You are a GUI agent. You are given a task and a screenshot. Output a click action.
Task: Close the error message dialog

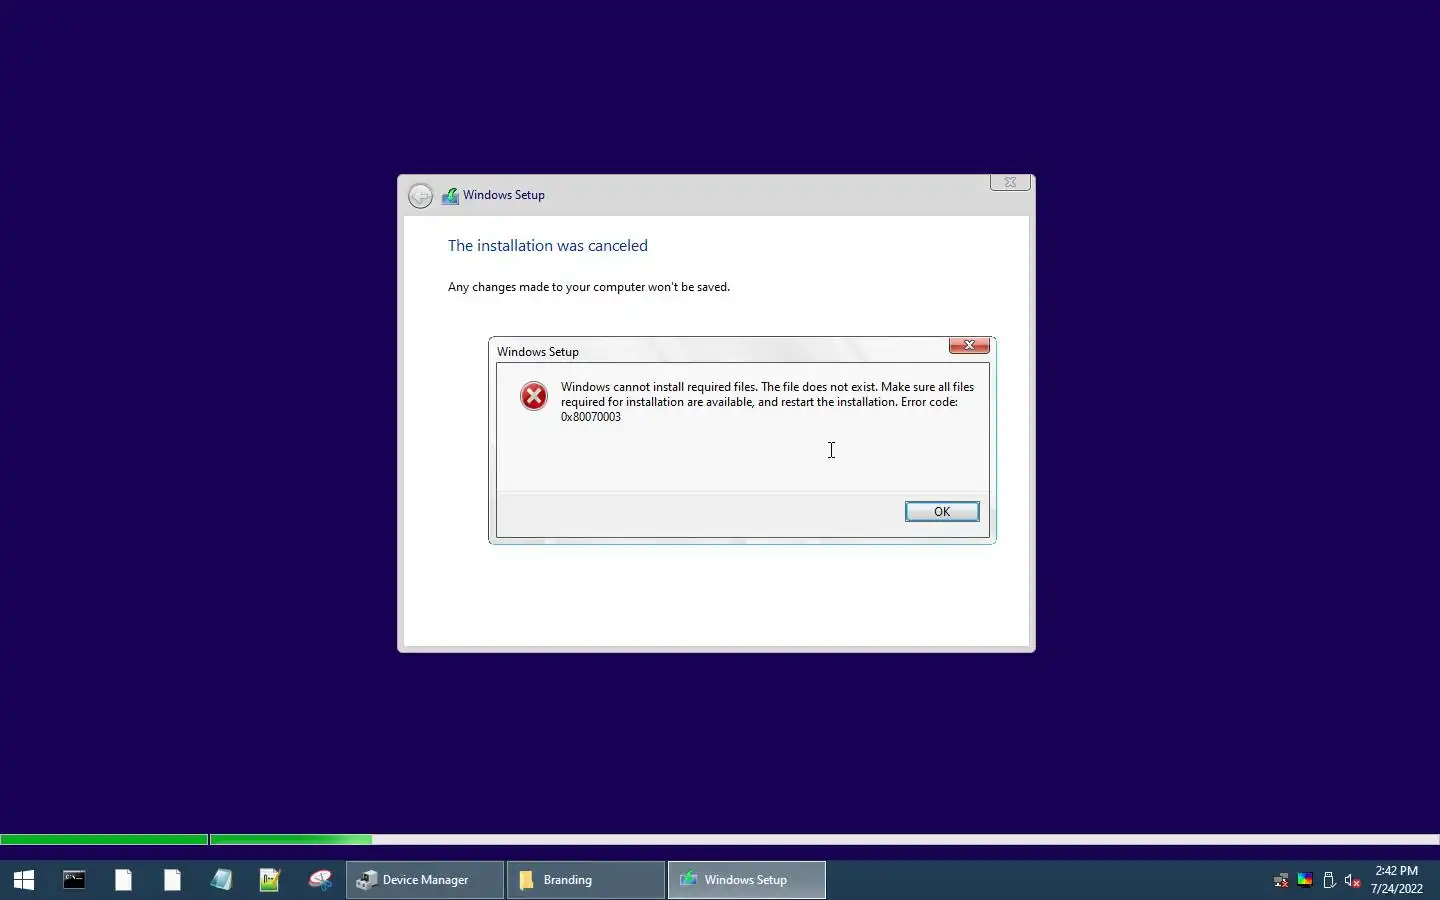coord(969,345)
